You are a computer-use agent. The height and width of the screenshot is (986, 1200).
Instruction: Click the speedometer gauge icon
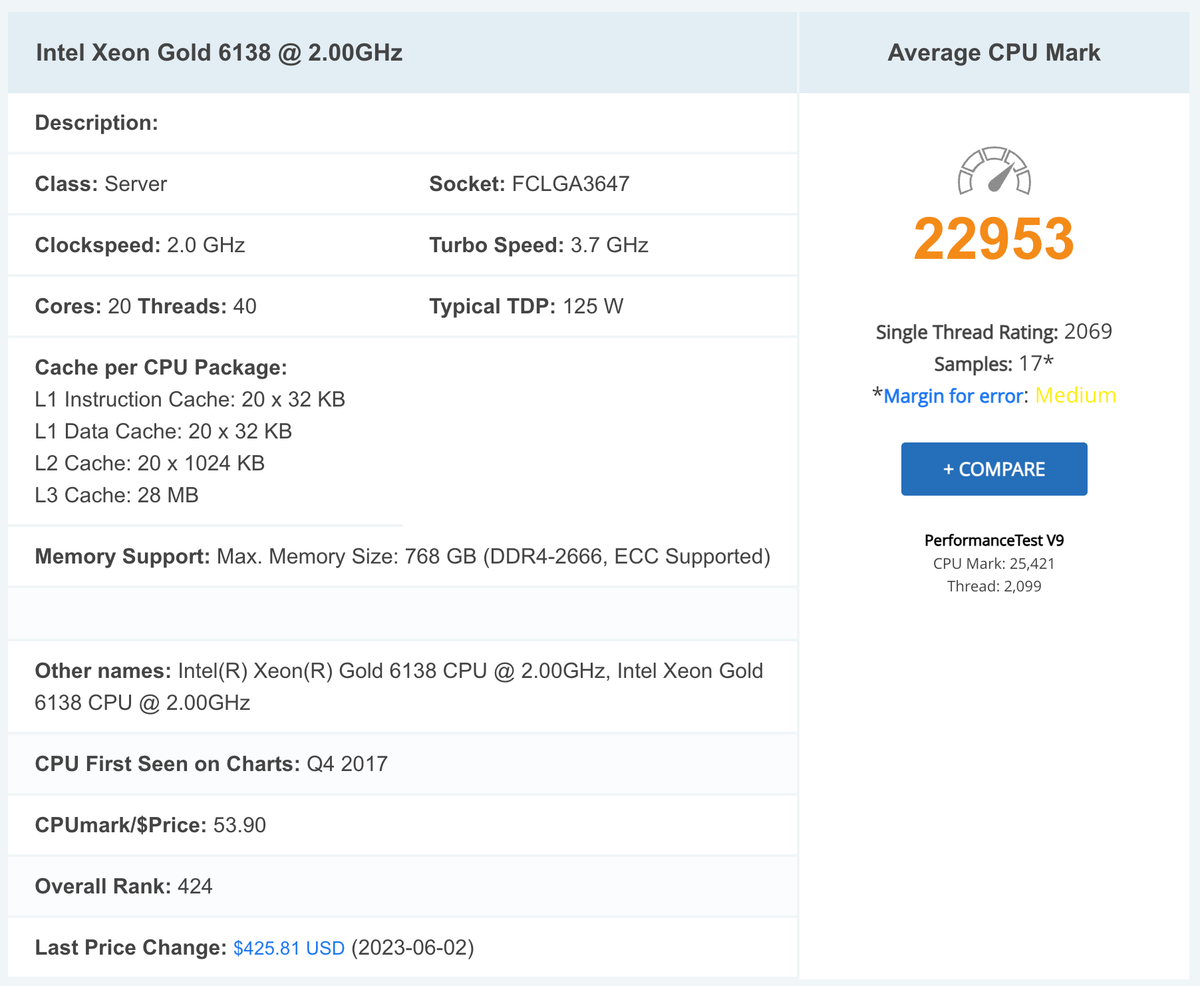tap(993, 171)
